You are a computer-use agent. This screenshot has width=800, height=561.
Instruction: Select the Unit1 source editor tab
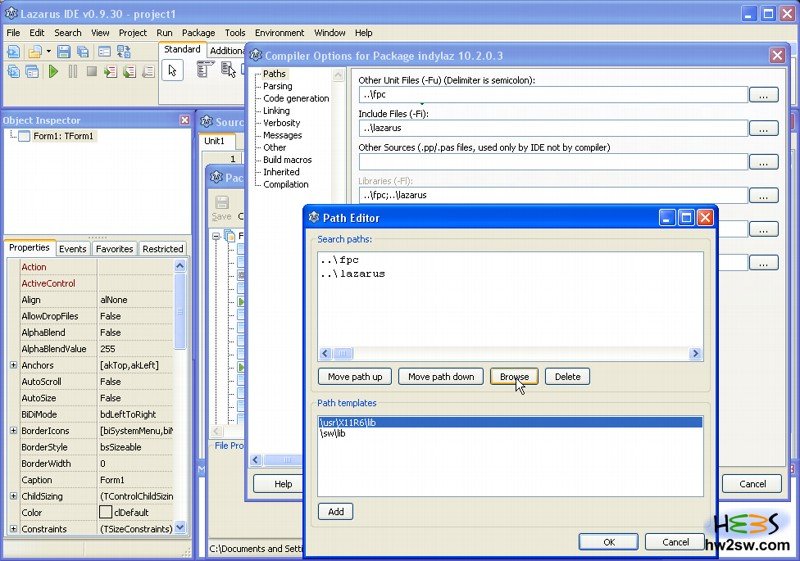[214, 141]
